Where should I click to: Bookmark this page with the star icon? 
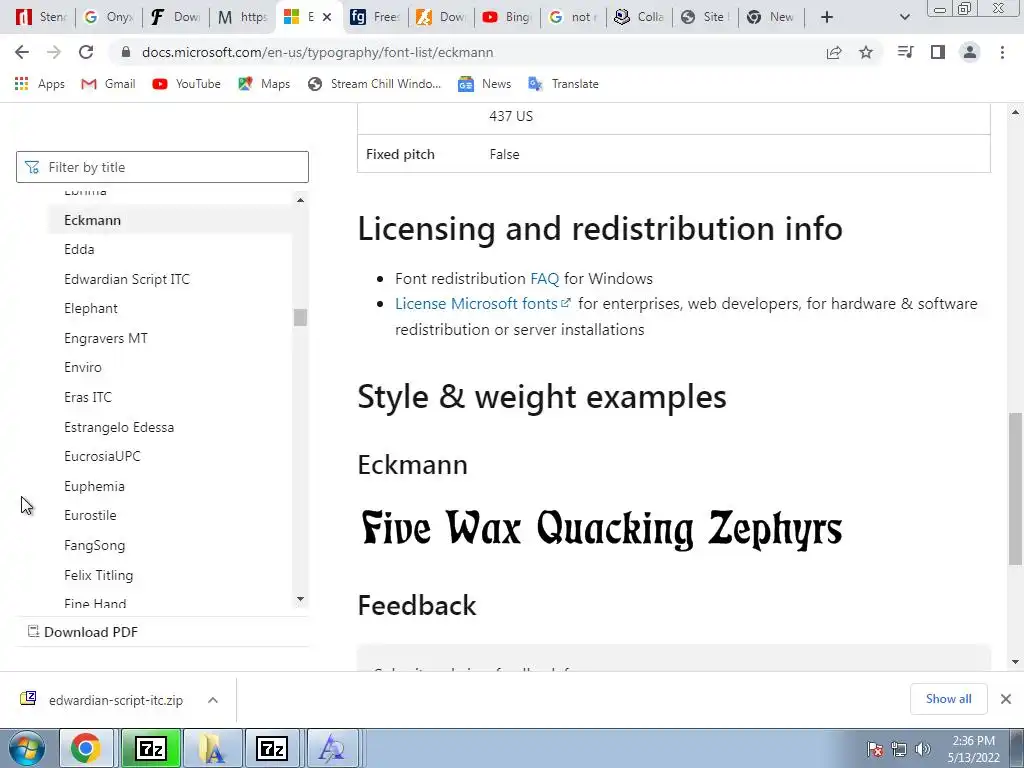click(866, 52)
